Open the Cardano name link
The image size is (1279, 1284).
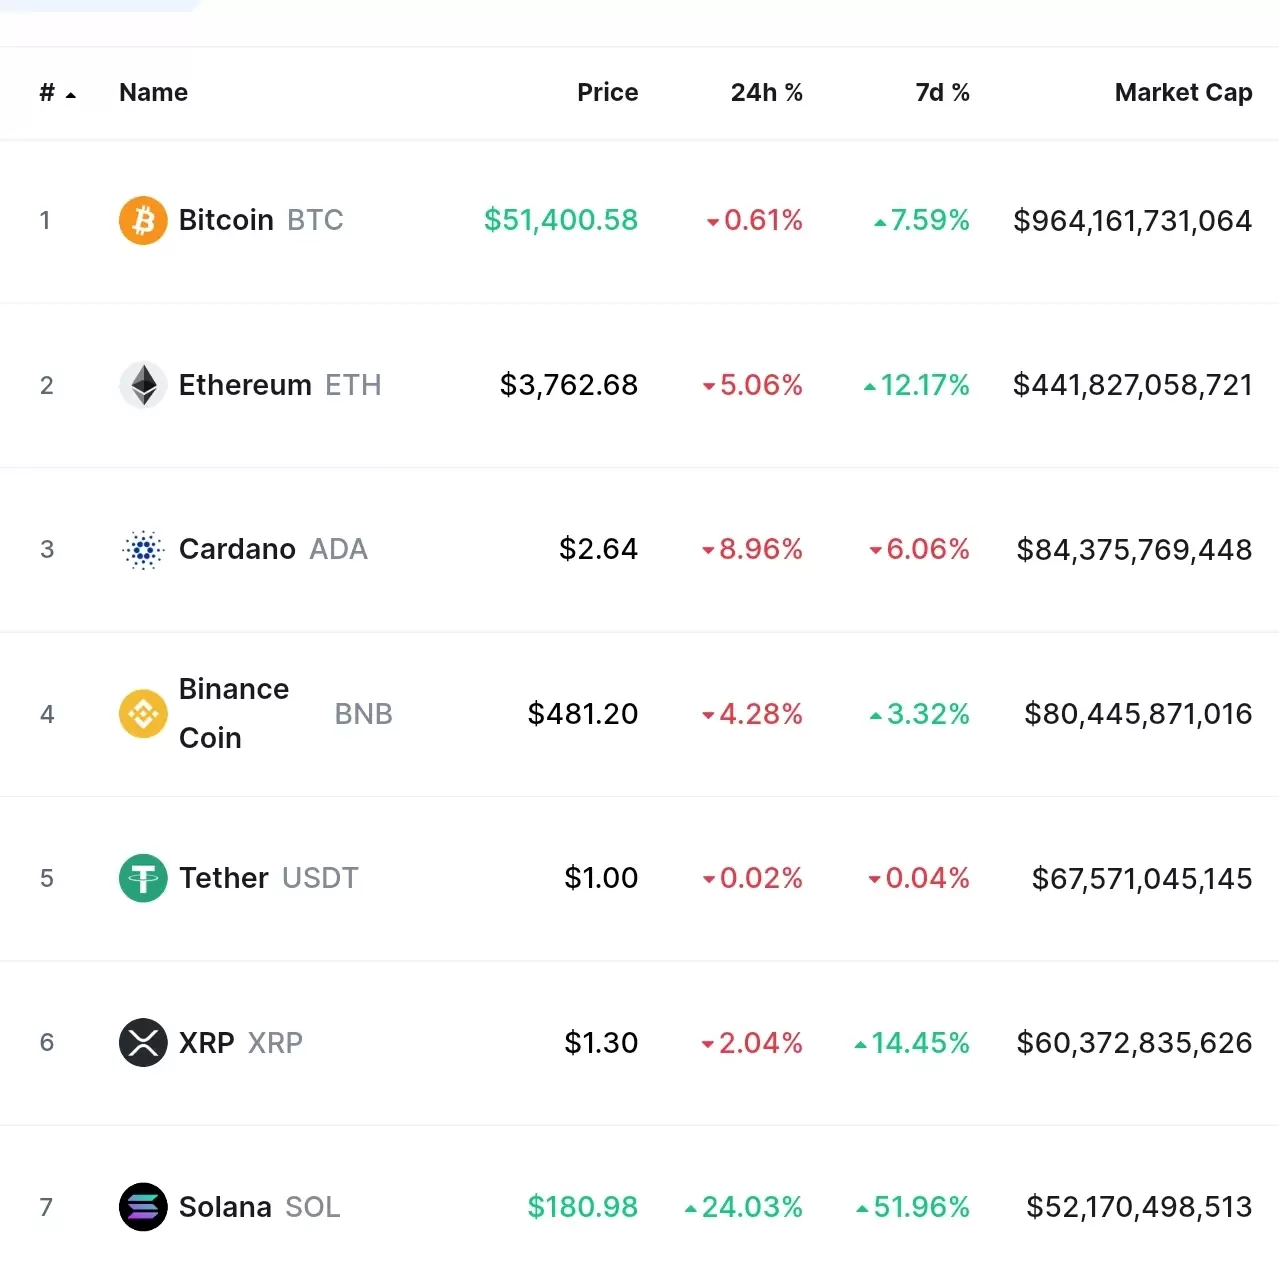(x=237, y=549)
